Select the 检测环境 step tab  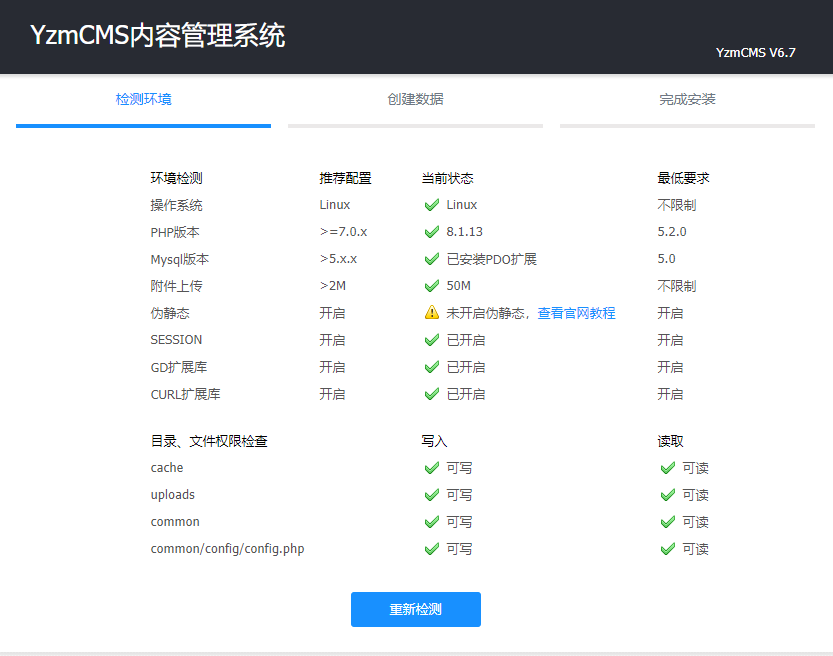pyautogui.click(x=143, y=99)
